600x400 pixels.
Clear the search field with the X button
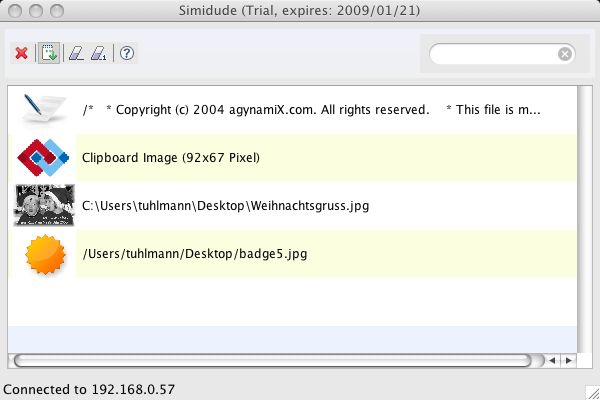click(x=565, y=54)
